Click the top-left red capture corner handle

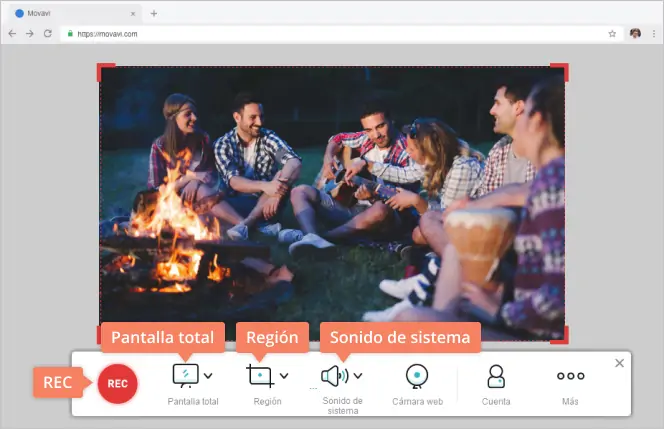click(x=104, y=70)
